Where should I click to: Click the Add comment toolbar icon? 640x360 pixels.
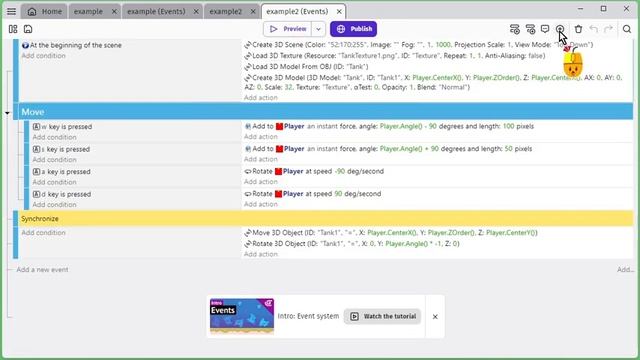(x=545, y=29)
